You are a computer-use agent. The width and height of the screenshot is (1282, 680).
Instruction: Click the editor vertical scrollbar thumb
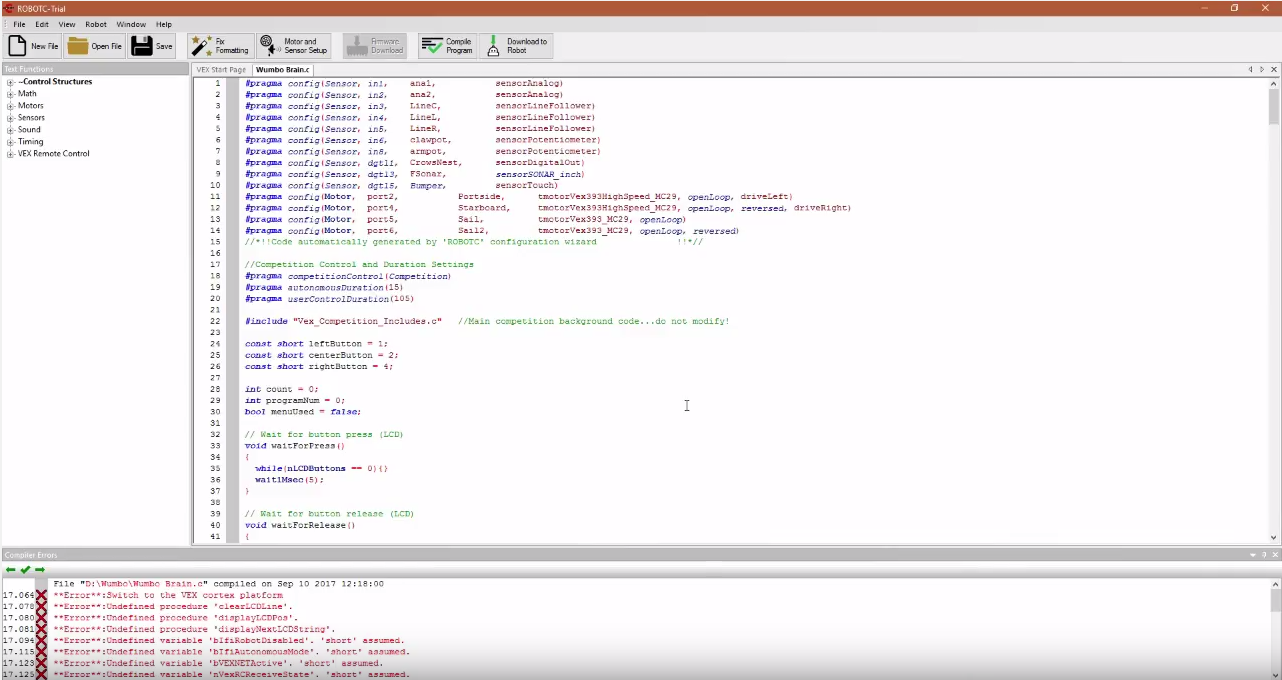1274,105
